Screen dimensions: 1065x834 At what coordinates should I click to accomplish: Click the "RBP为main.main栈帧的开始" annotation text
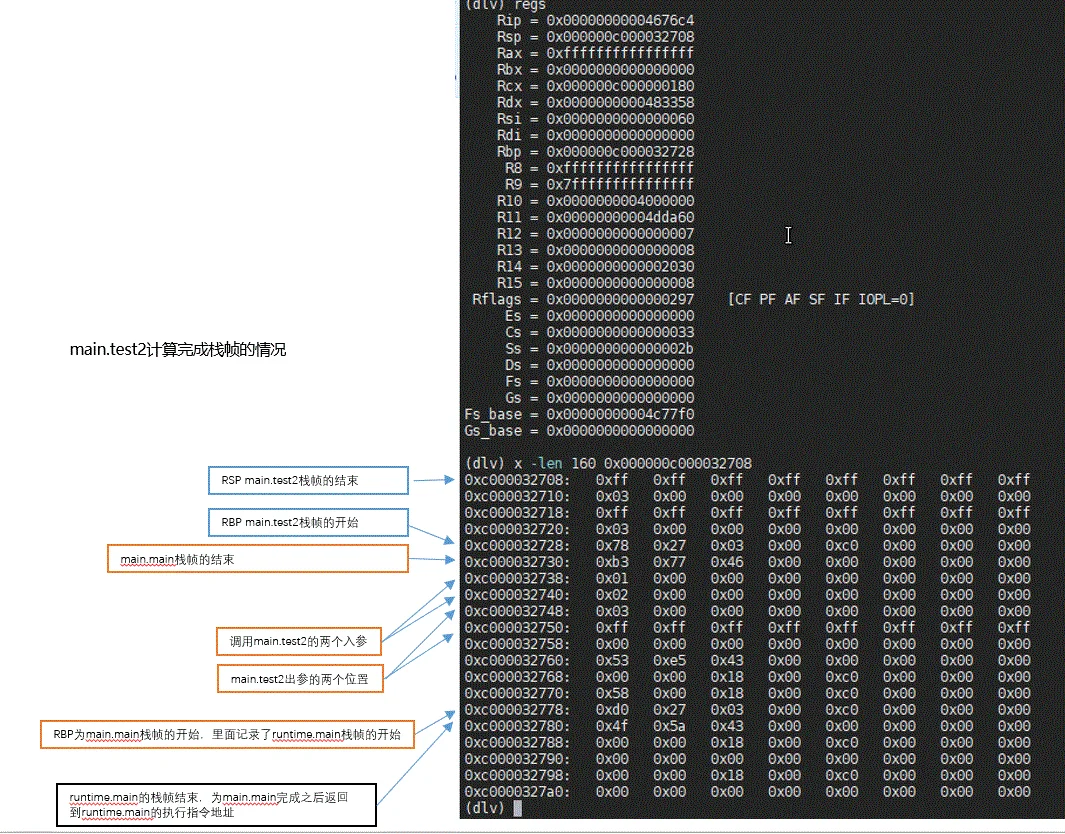pyautogui.click(x=227, y=734)
